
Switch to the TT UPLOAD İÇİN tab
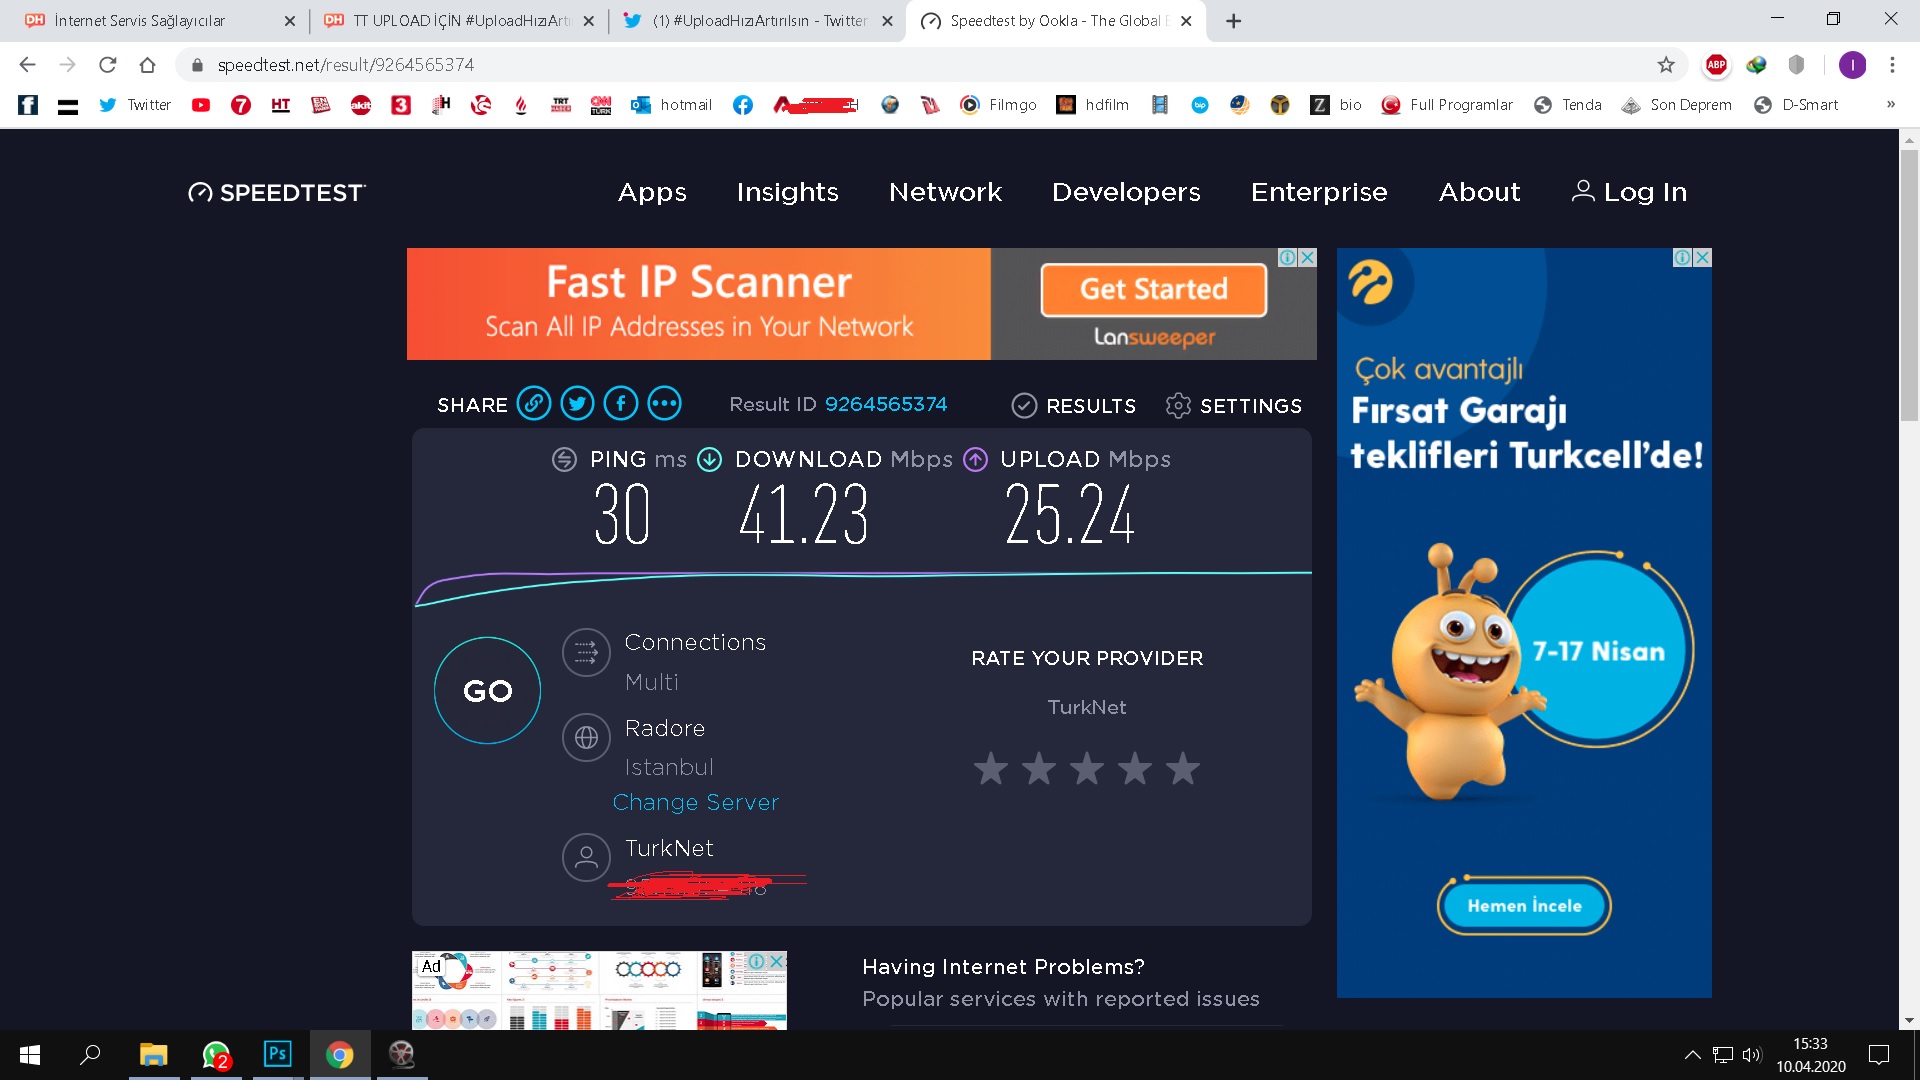(x=458, y=21)
